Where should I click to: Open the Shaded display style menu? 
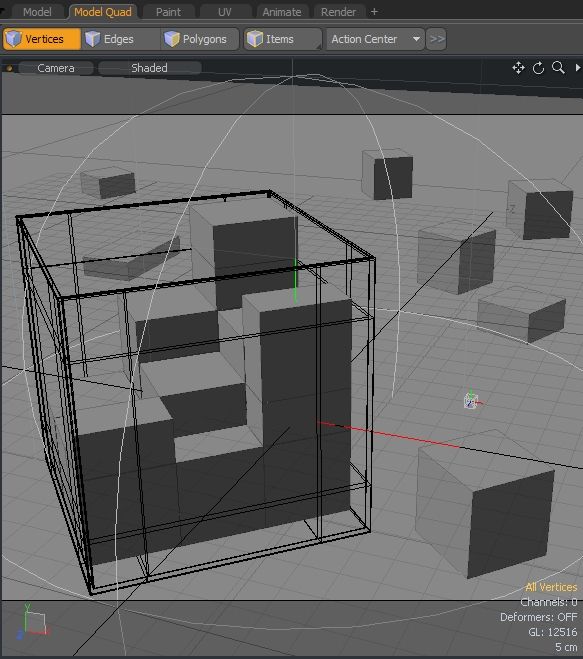tap(150, 68)
